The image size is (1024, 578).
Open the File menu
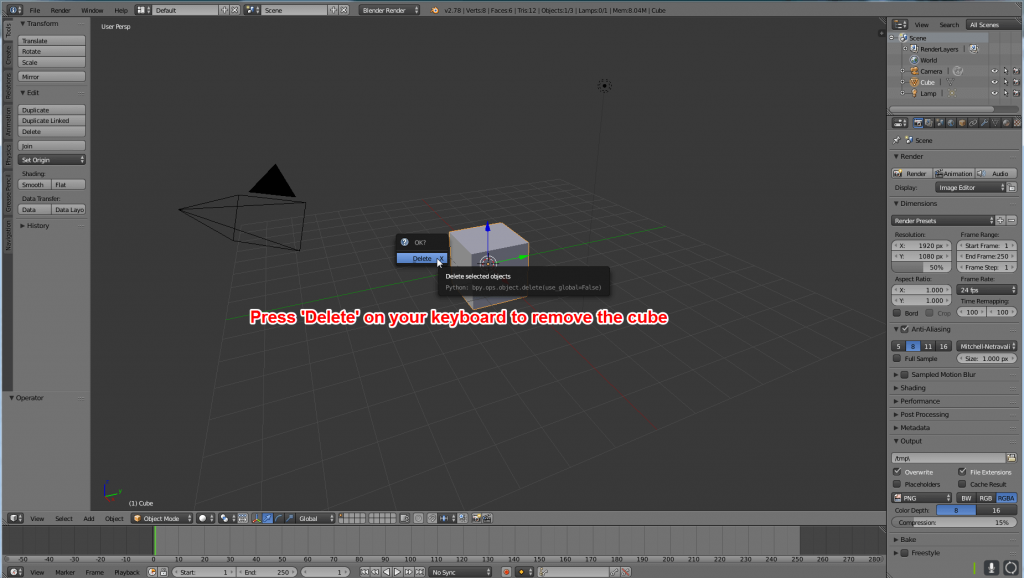(x=35, y=10)
